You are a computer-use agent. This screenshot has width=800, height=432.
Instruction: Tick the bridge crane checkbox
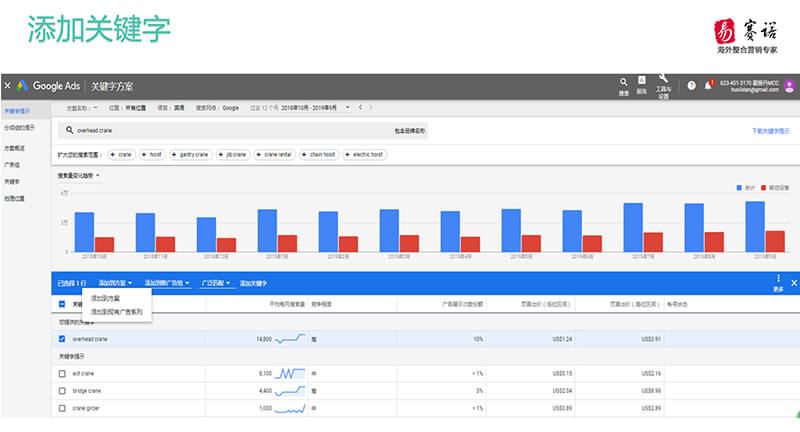[62, 391]
